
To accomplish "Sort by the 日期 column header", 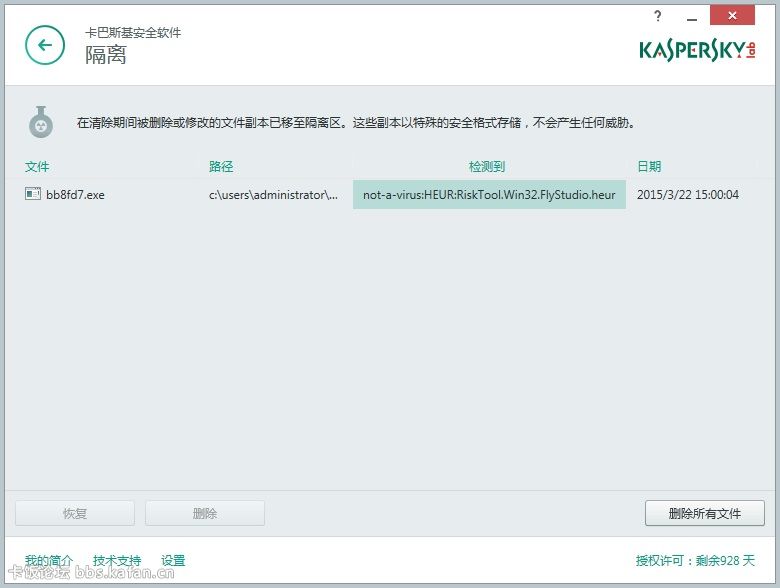I will (649, 167).
